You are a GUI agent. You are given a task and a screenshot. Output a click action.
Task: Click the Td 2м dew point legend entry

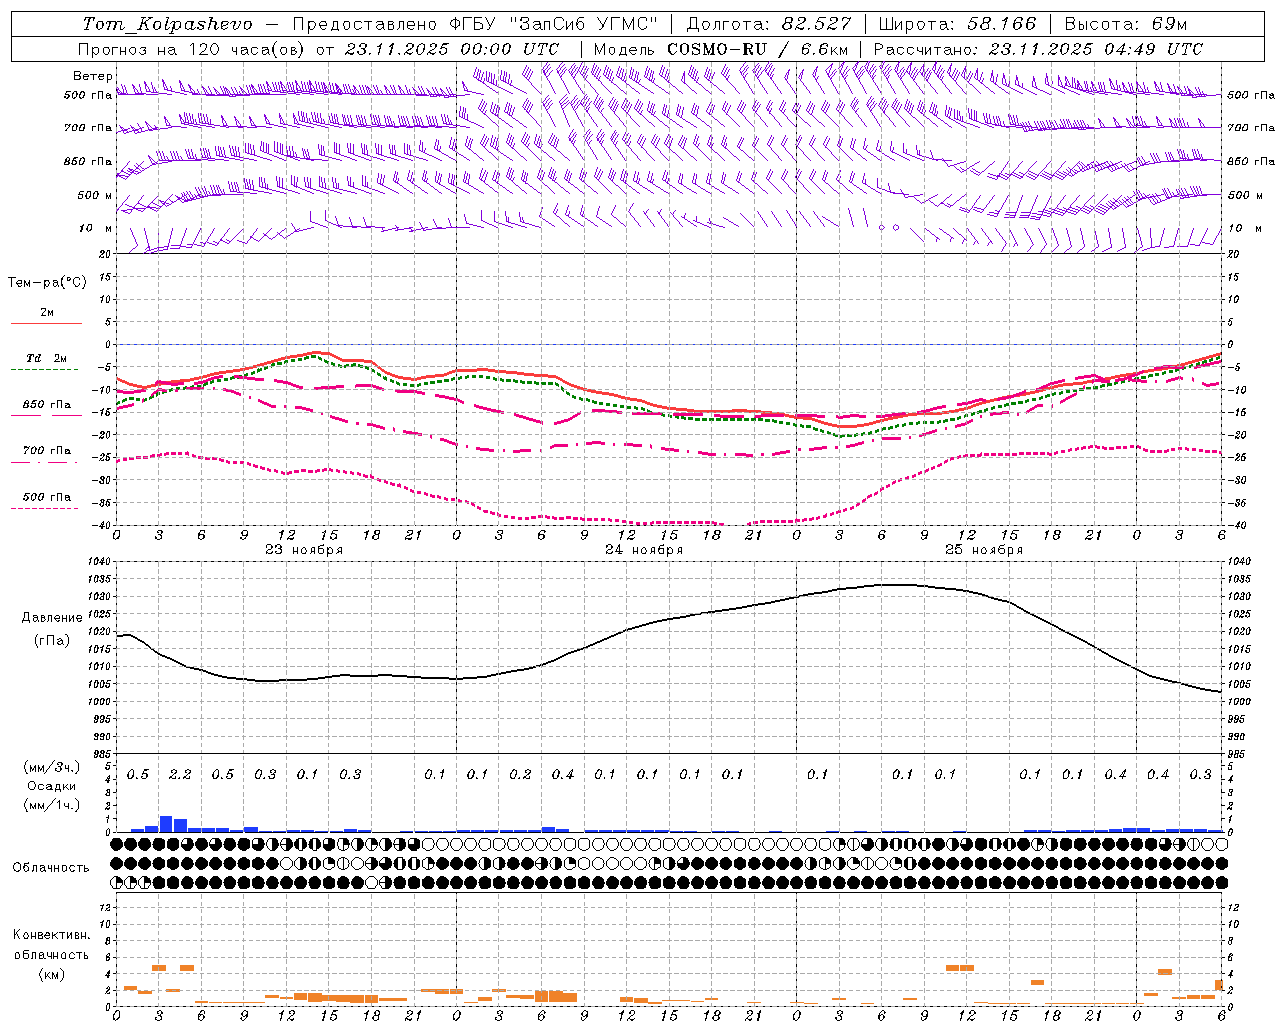point(46,358)
